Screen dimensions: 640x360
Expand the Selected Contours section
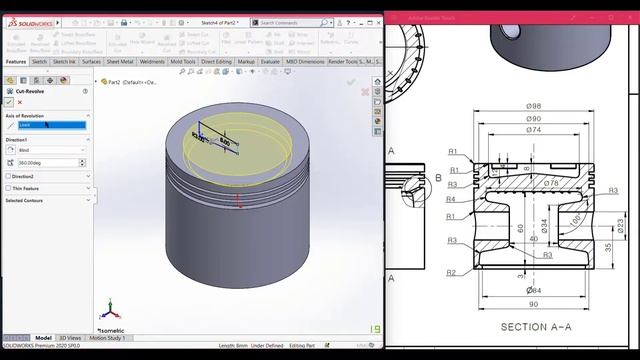coord(88,200)
